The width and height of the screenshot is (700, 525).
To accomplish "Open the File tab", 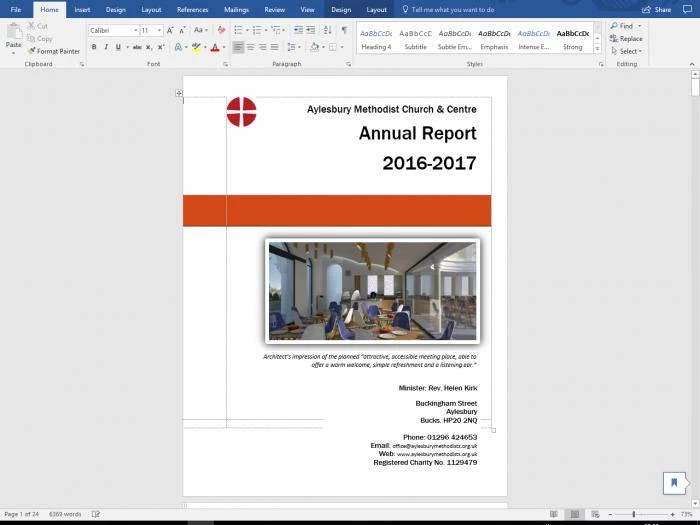I will point(16,9).
